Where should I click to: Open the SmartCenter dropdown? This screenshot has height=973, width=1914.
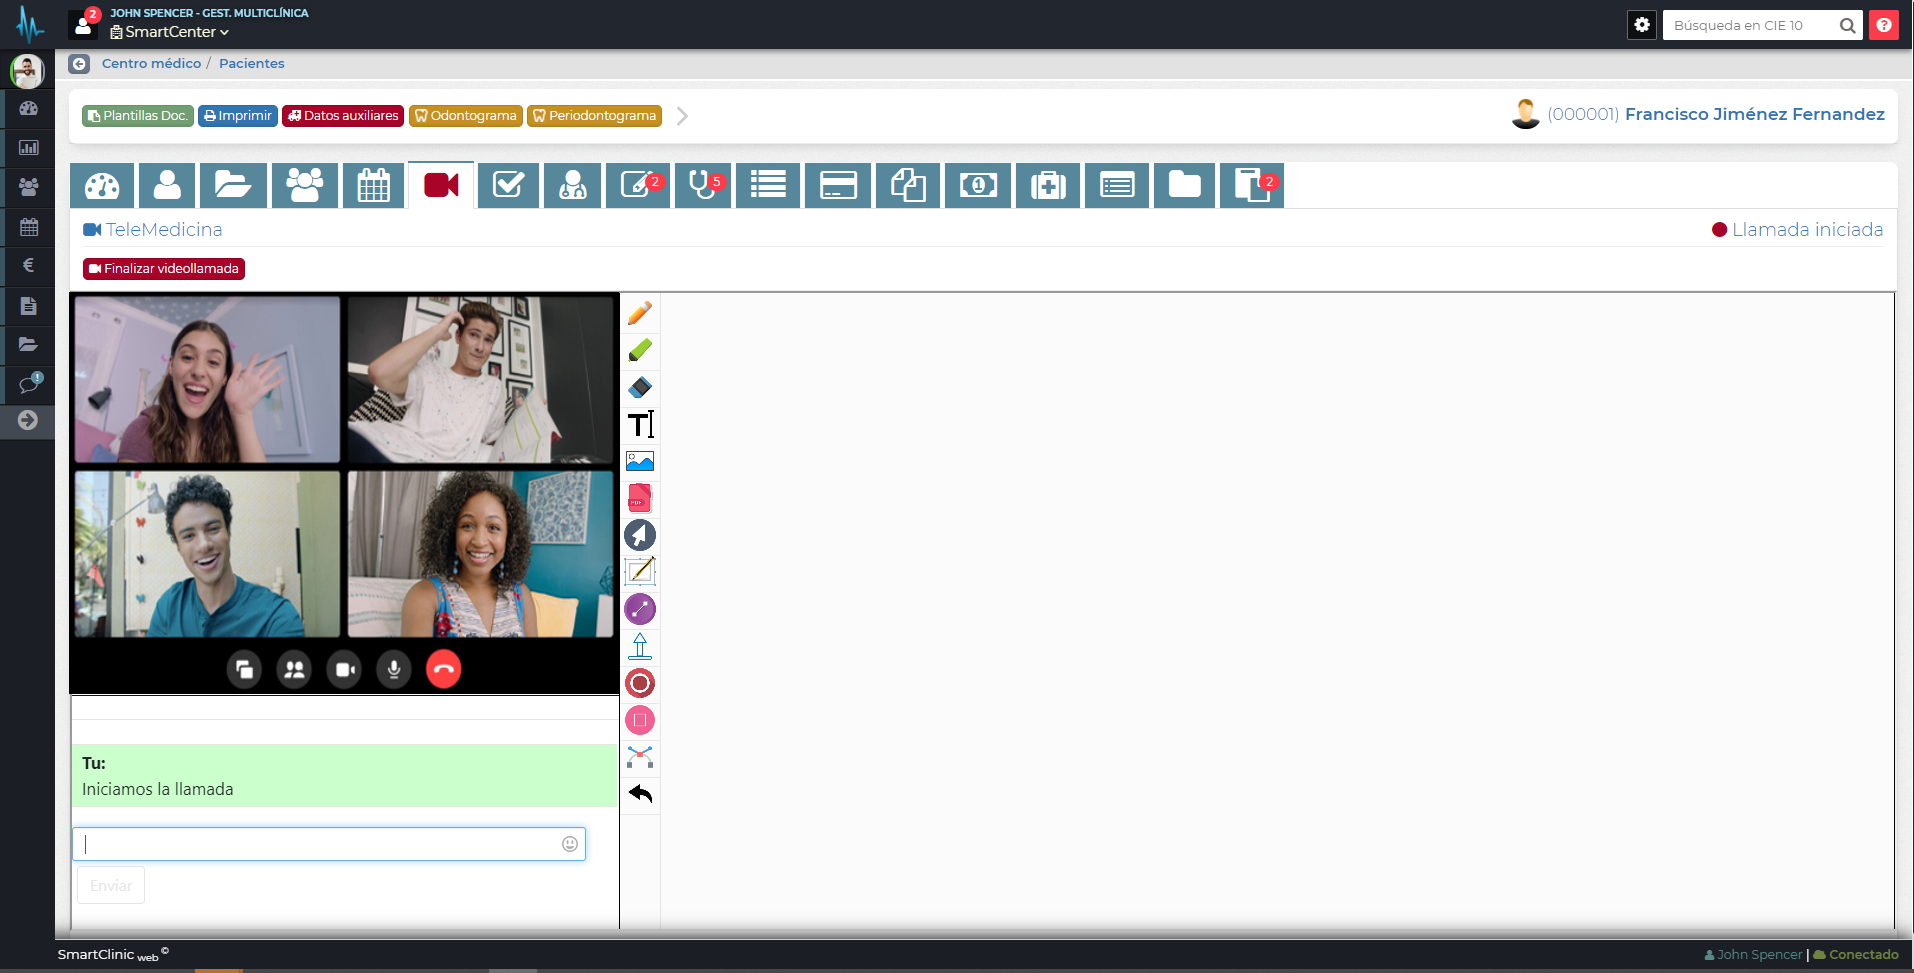170,32
